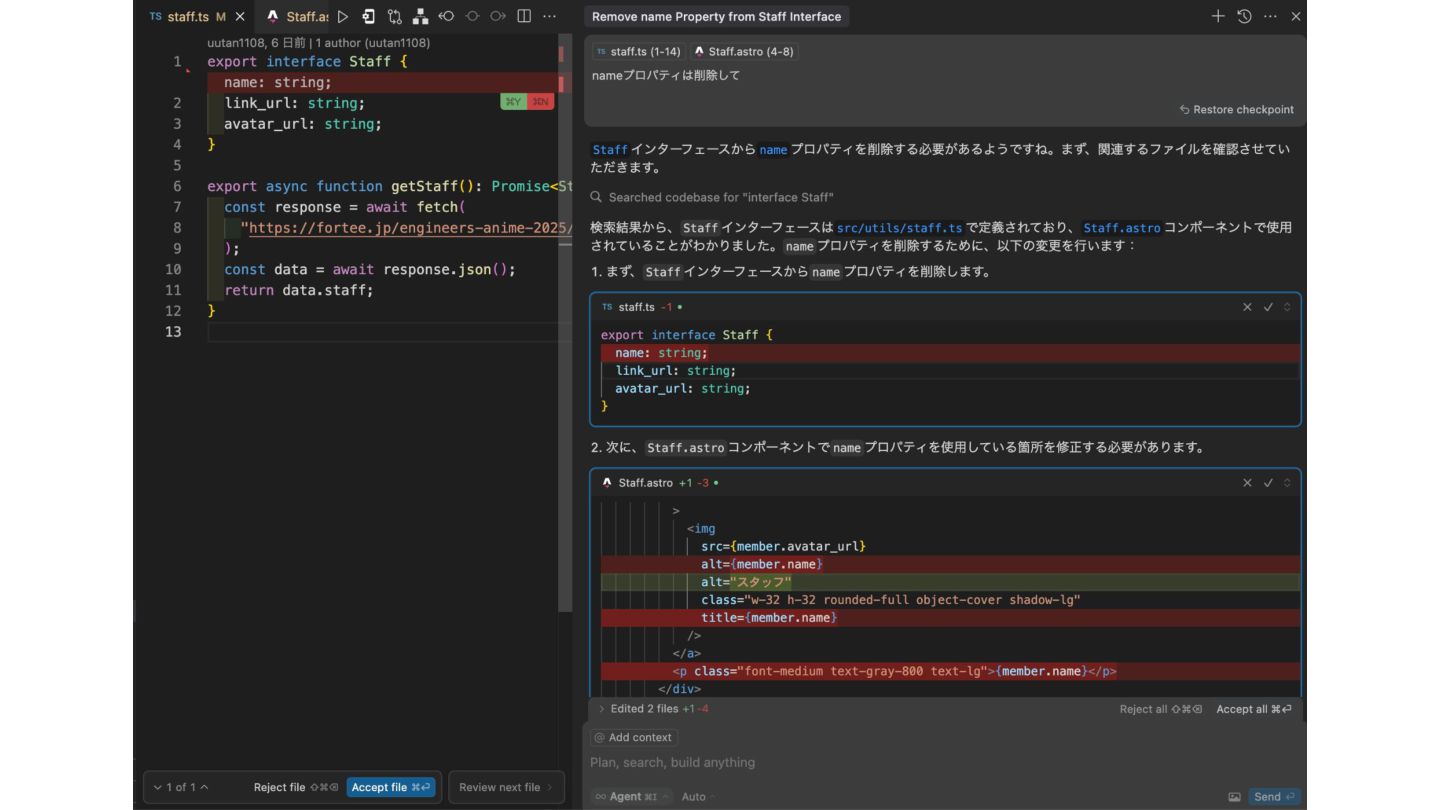1440x810 pixels.
Task: Click the editor more actions ellipsis
Action: tap(550, 16)
